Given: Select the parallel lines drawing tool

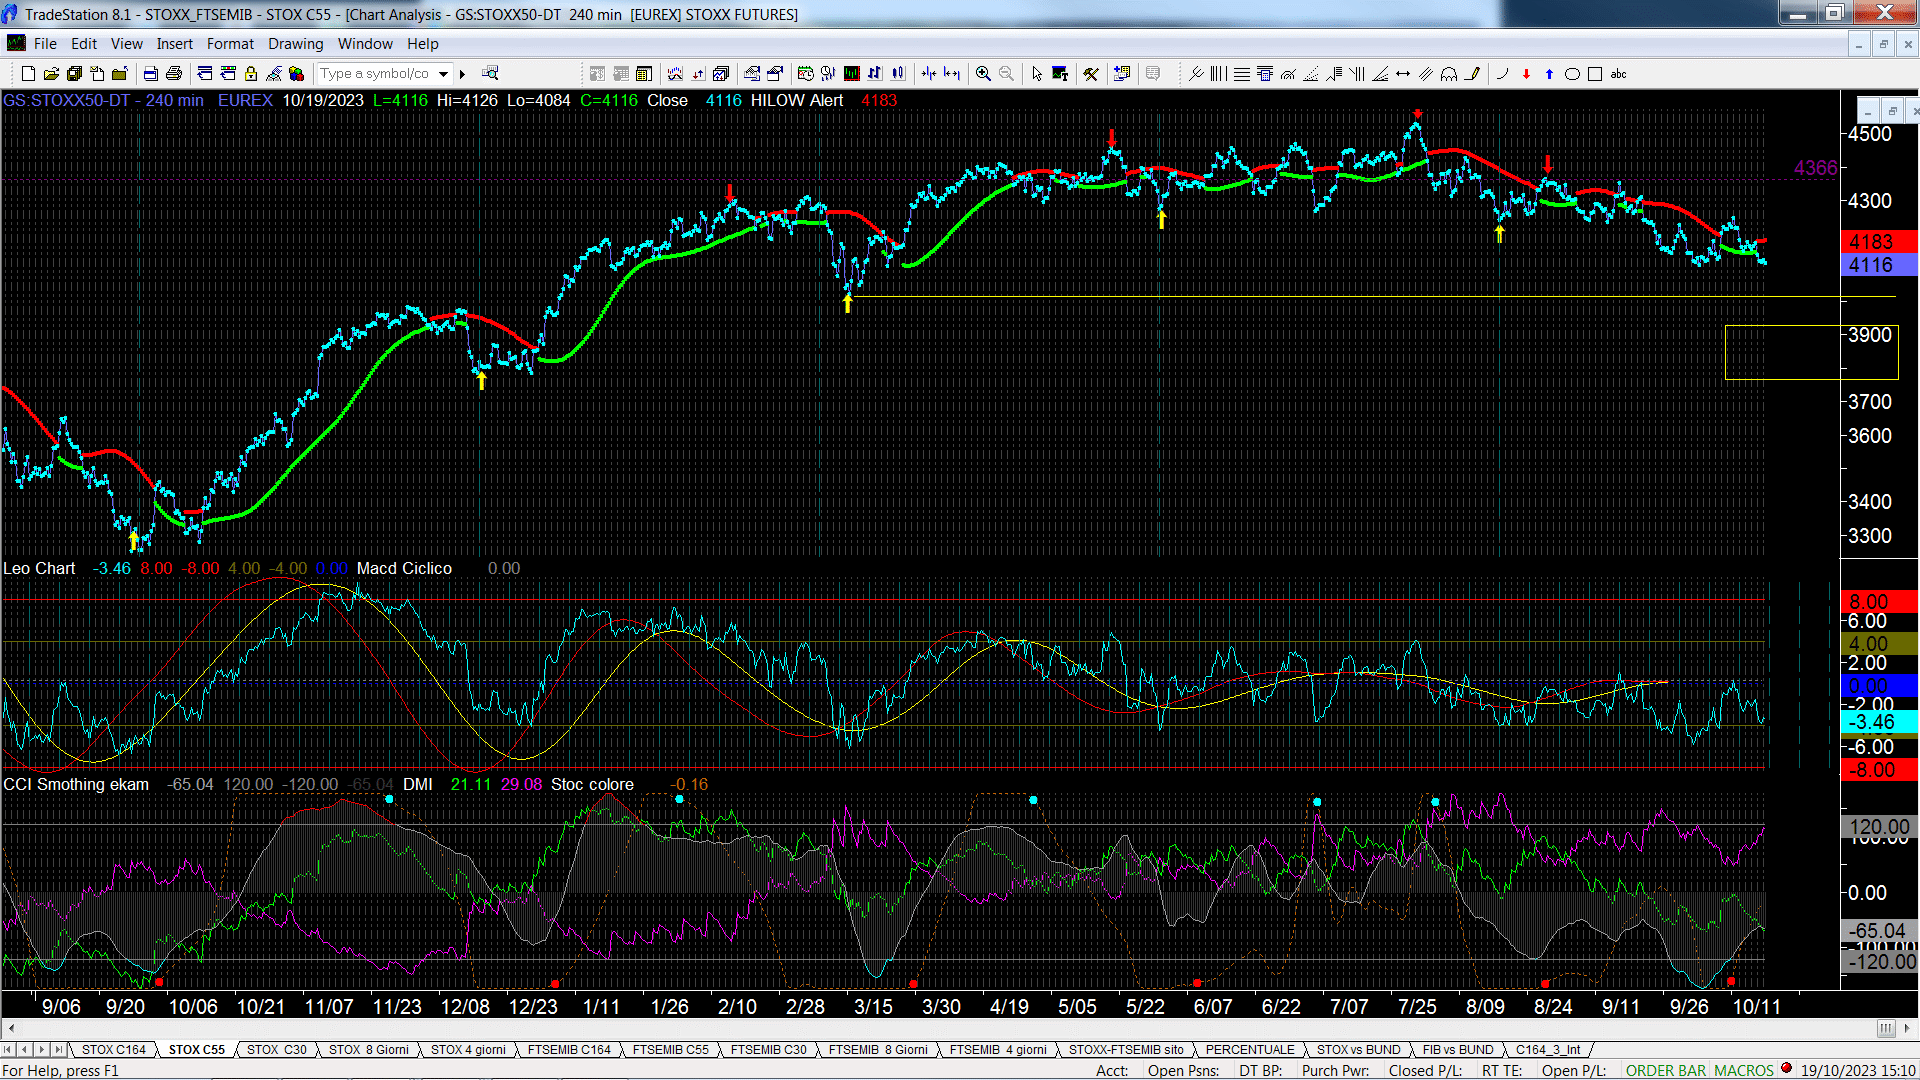Looking at the screenshot, I should 1426,73.
